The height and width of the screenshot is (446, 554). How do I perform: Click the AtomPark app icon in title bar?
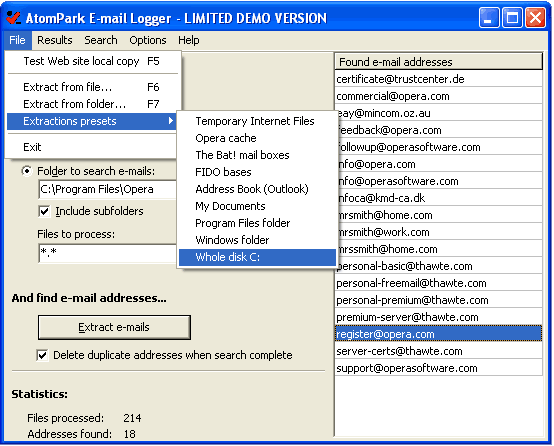tap(13, 18)
